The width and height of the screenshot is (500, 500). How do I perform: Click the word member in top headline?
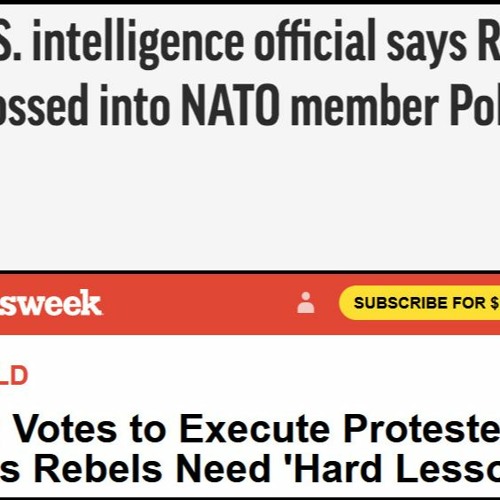364,105
